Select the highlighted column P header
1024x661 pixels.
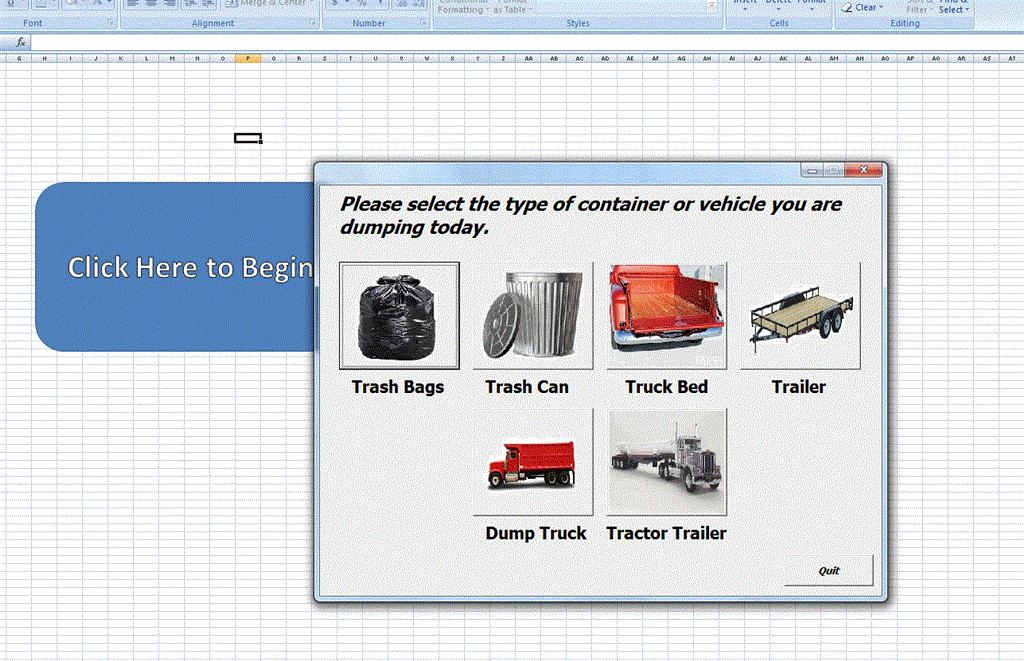(248, 59)
